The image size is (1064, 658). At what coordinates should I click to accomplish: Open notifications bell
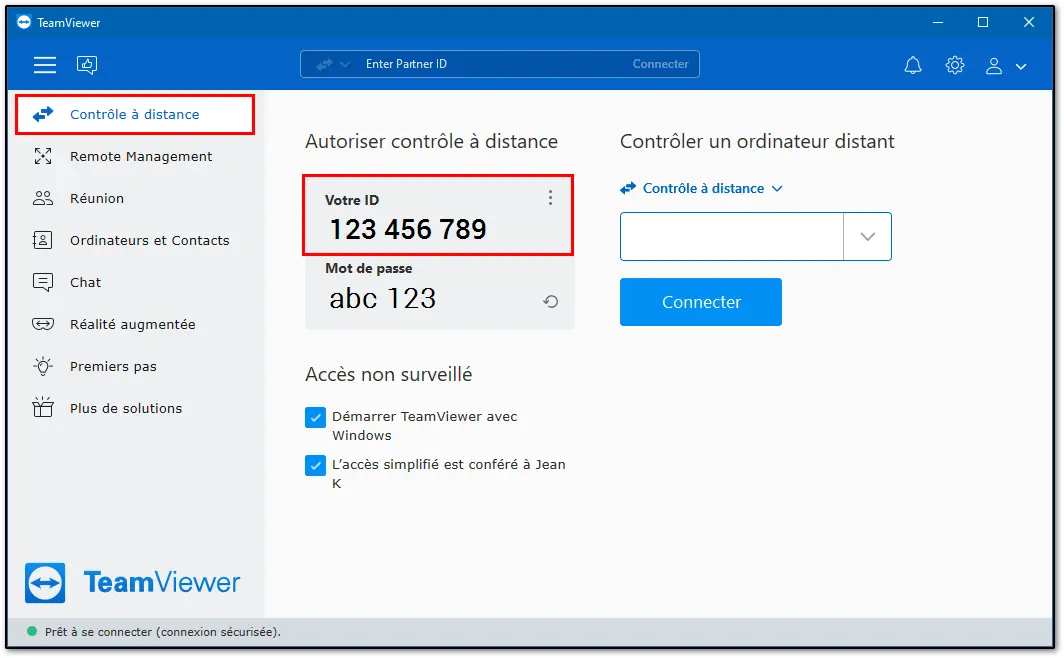pyautogui.click(x=913, y=65)
